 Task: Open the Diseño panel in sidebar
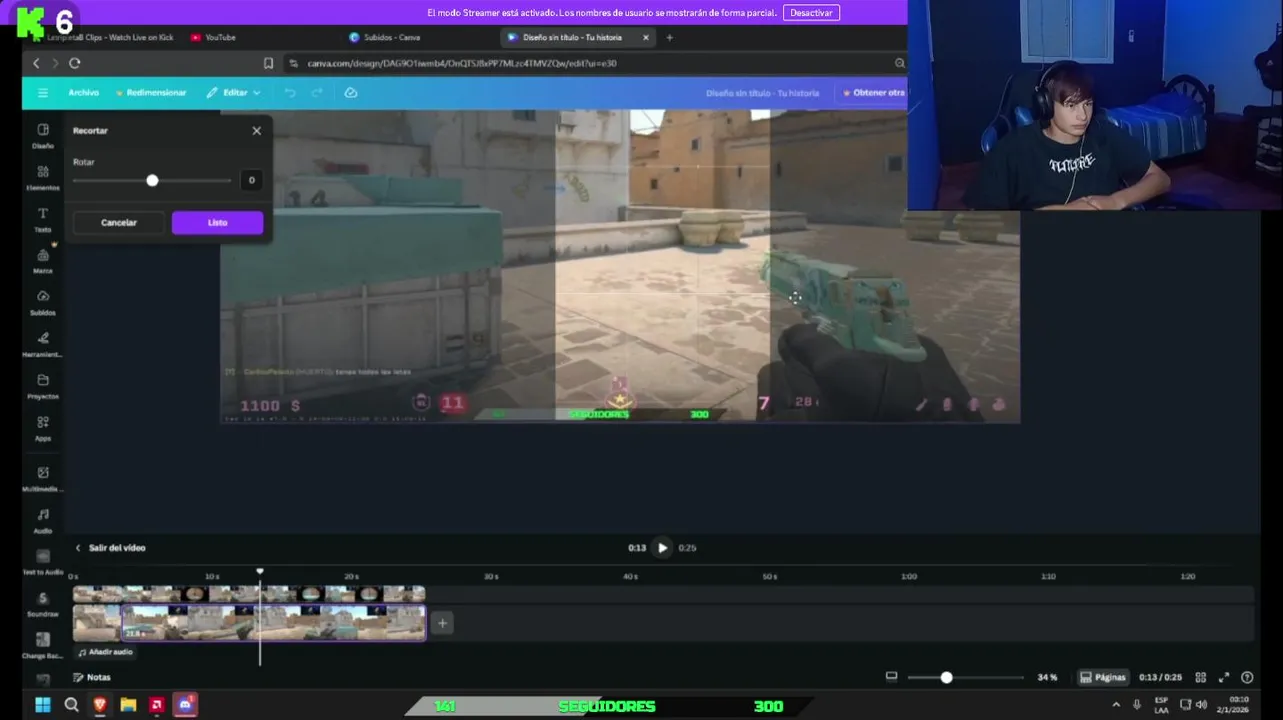[x=42, y=136]
